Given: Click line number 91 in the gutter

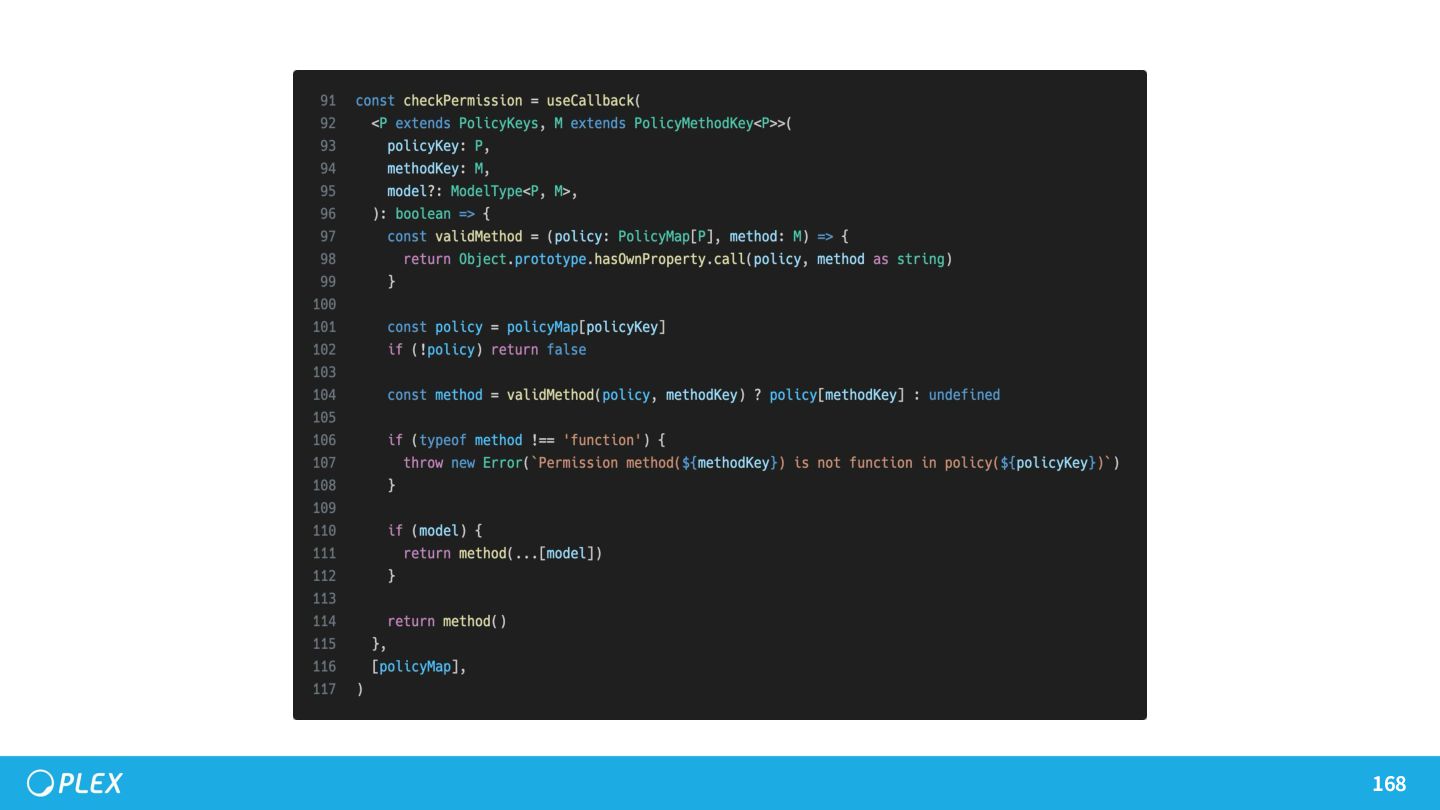Looking at the screenshot, I should [328, 101].
